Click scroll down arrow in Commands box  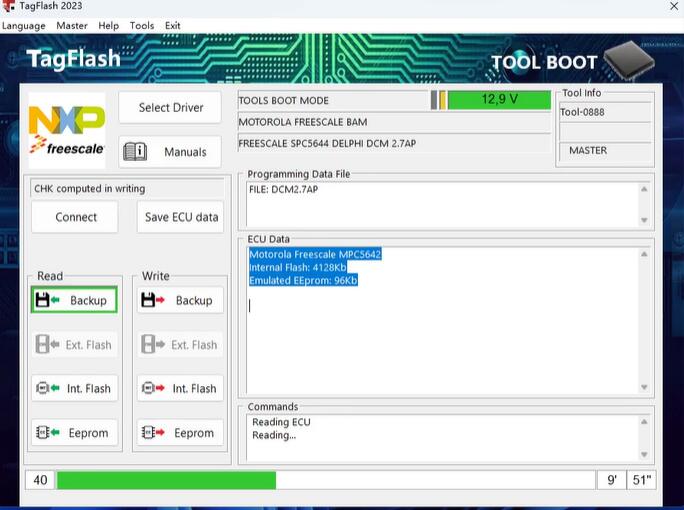click(644, 455)
